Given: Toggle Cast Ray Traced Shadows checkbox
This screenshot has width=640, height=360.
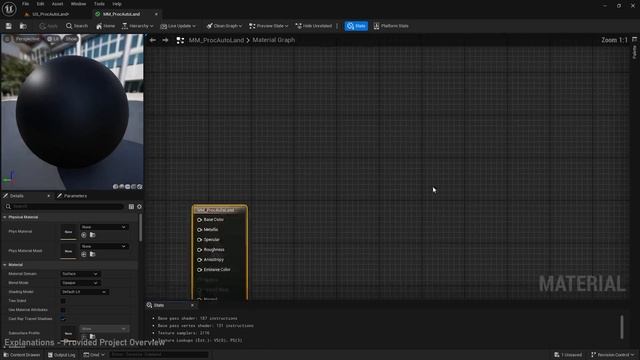Looking at the screenshot, I should pyautogui.click(x=63, y=319).
